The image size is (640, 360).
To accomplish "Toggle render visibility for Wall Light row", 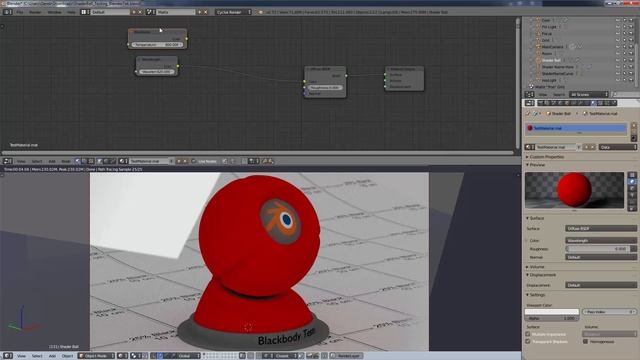I will 631,80.
